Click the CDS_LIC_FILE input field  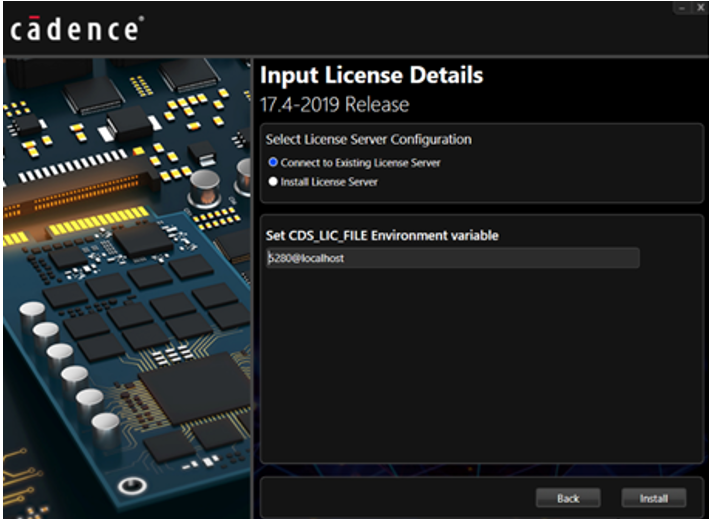tap(453, 258)
